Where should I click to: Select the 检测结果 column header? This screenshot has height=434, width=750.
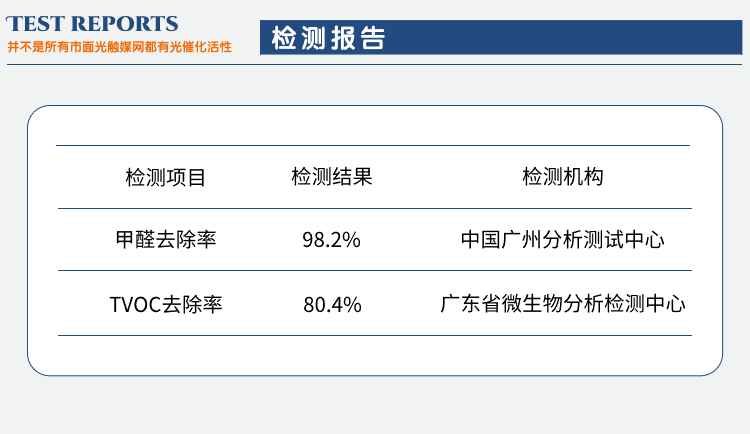(x=332, y=178)
